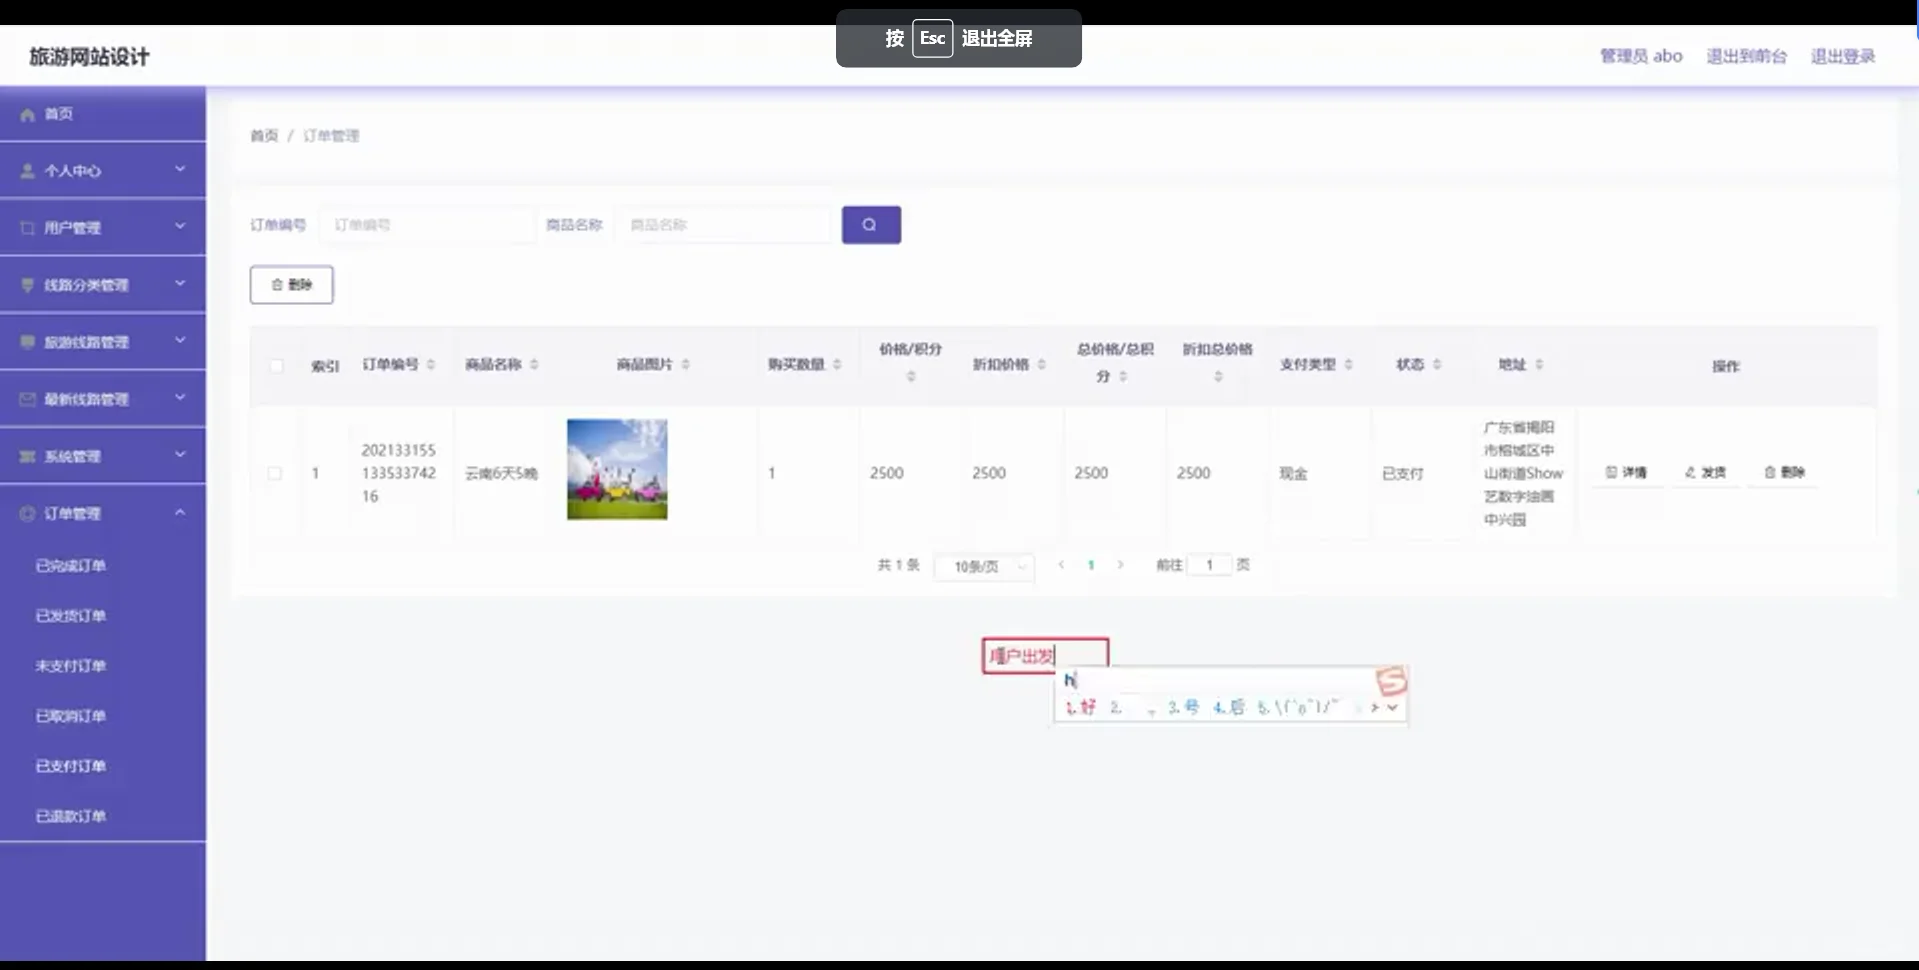This screenshot has height=970, width=1919.
Task: Open 未支付订单 from the order menu
Action: [x=70, y=665]
